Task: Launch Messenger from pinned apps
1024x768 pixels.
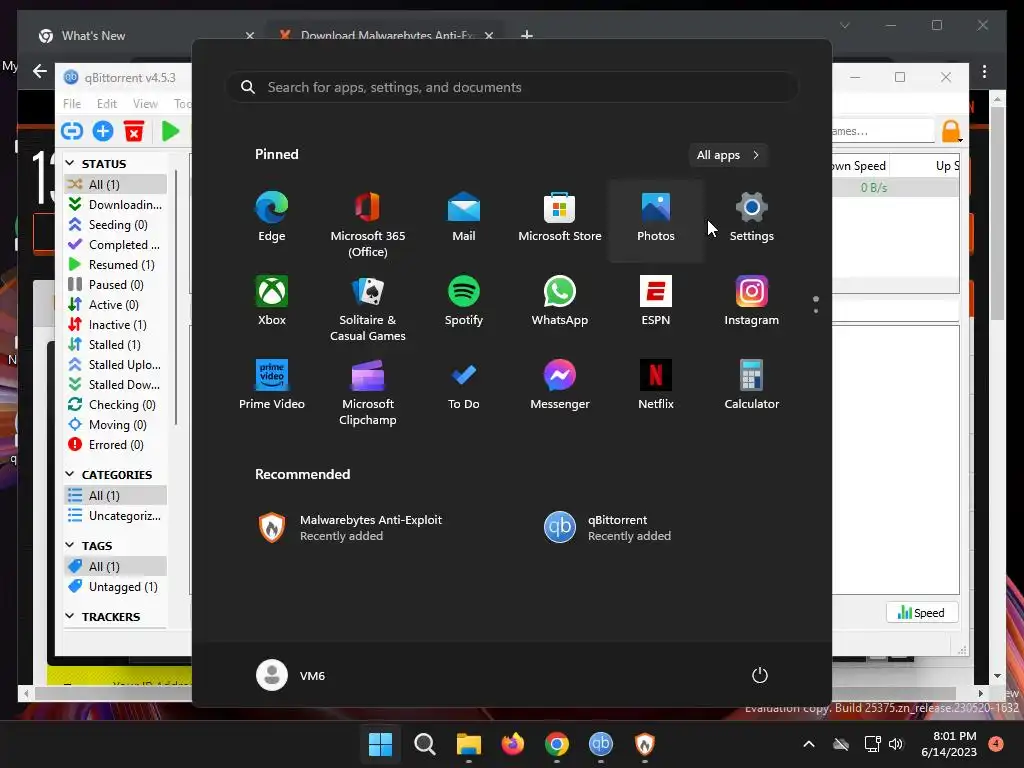Action: (560, 385)
